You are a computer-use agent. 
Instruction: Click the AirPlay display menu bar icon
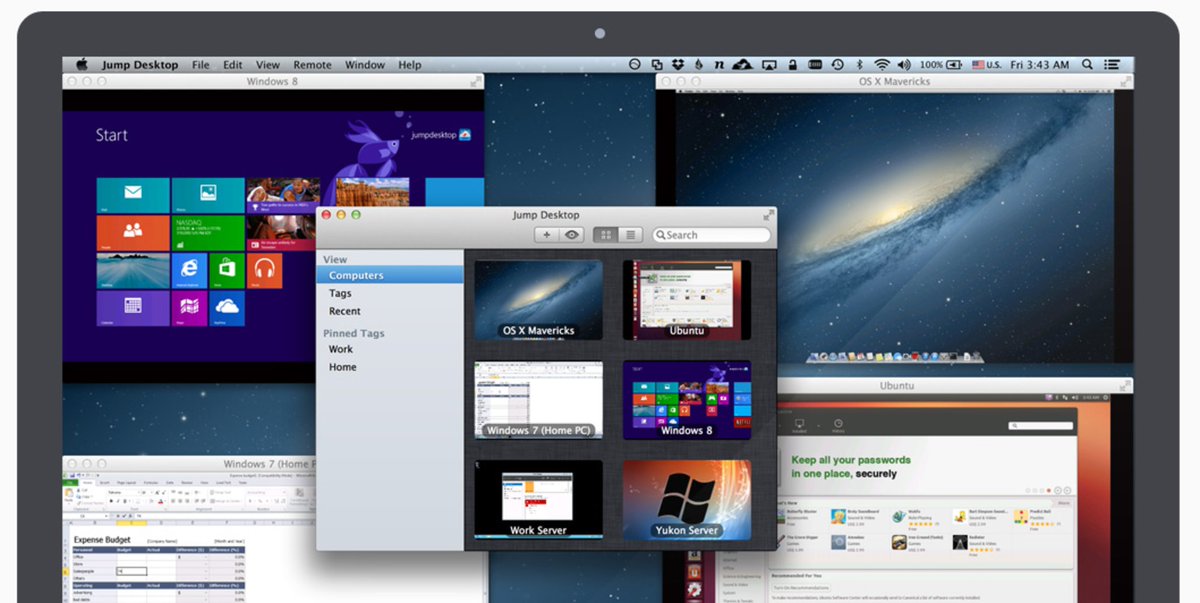[768, 65]
